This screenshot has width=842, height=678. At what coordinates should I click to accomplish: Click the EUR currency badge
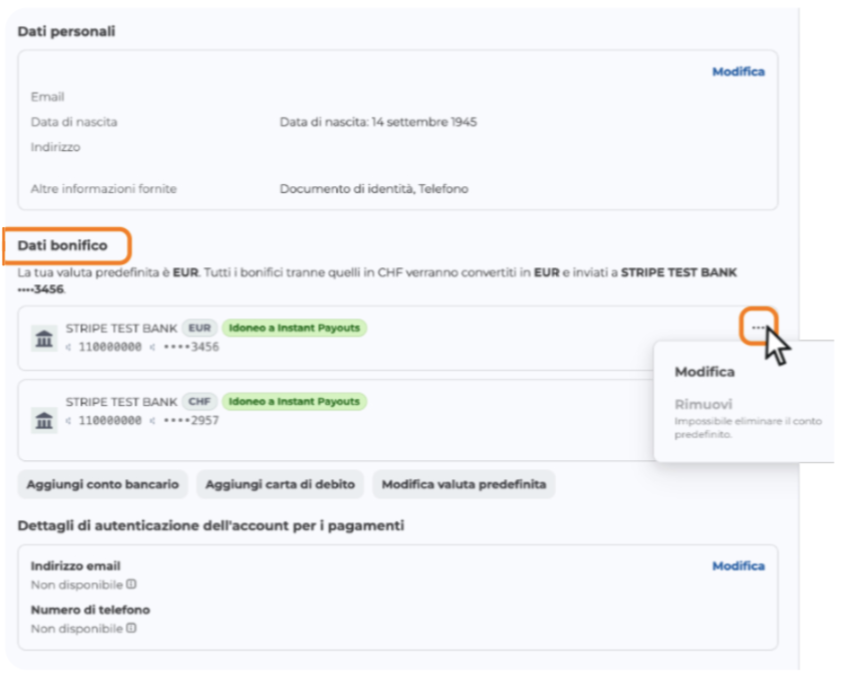(x=199, y=327)
